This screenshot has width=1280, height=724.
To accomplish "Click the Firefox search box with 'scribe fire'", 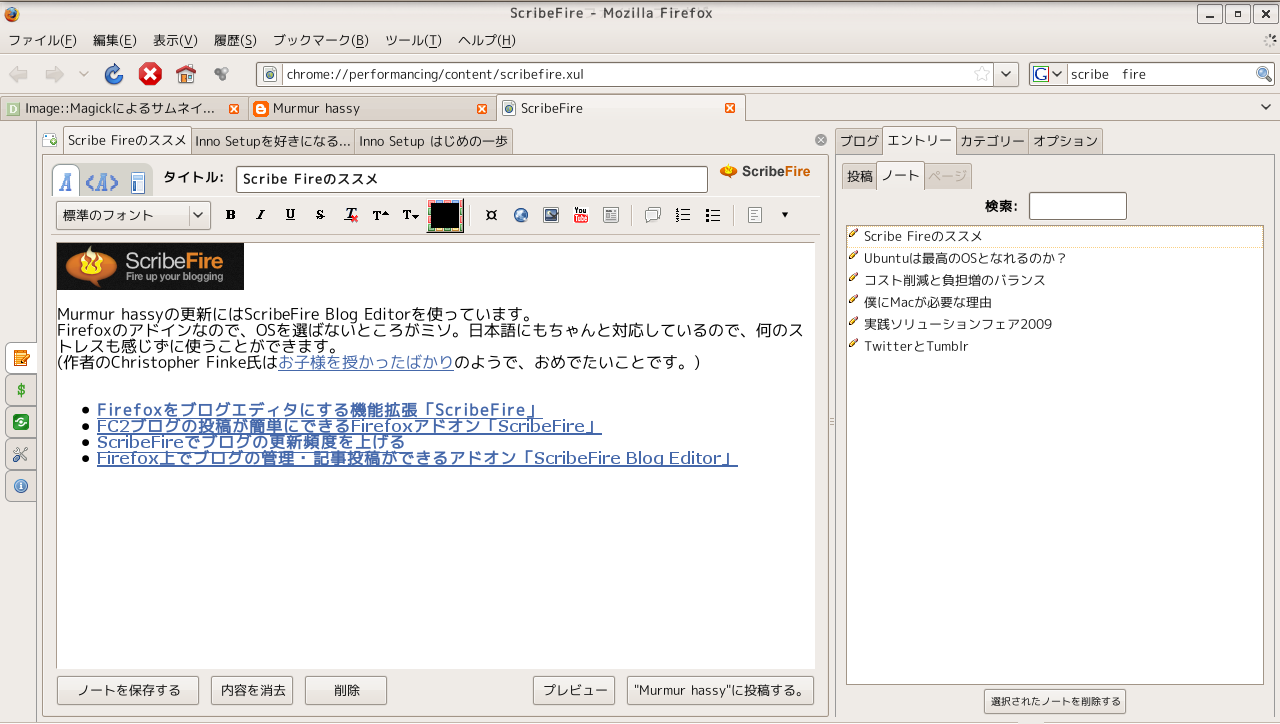I will click(1160, 74).
